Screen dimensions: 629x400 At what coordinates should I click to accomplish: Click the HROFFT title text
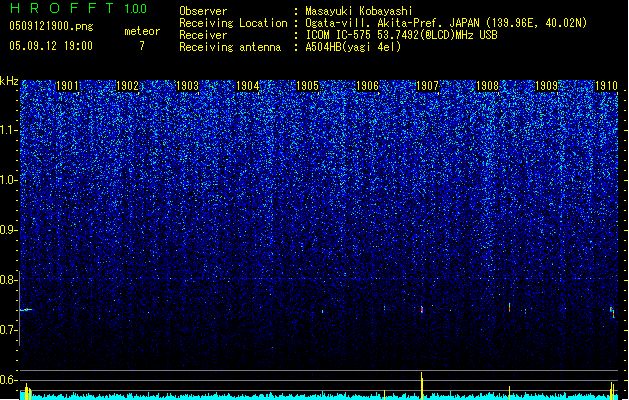(x=63, y=8)
